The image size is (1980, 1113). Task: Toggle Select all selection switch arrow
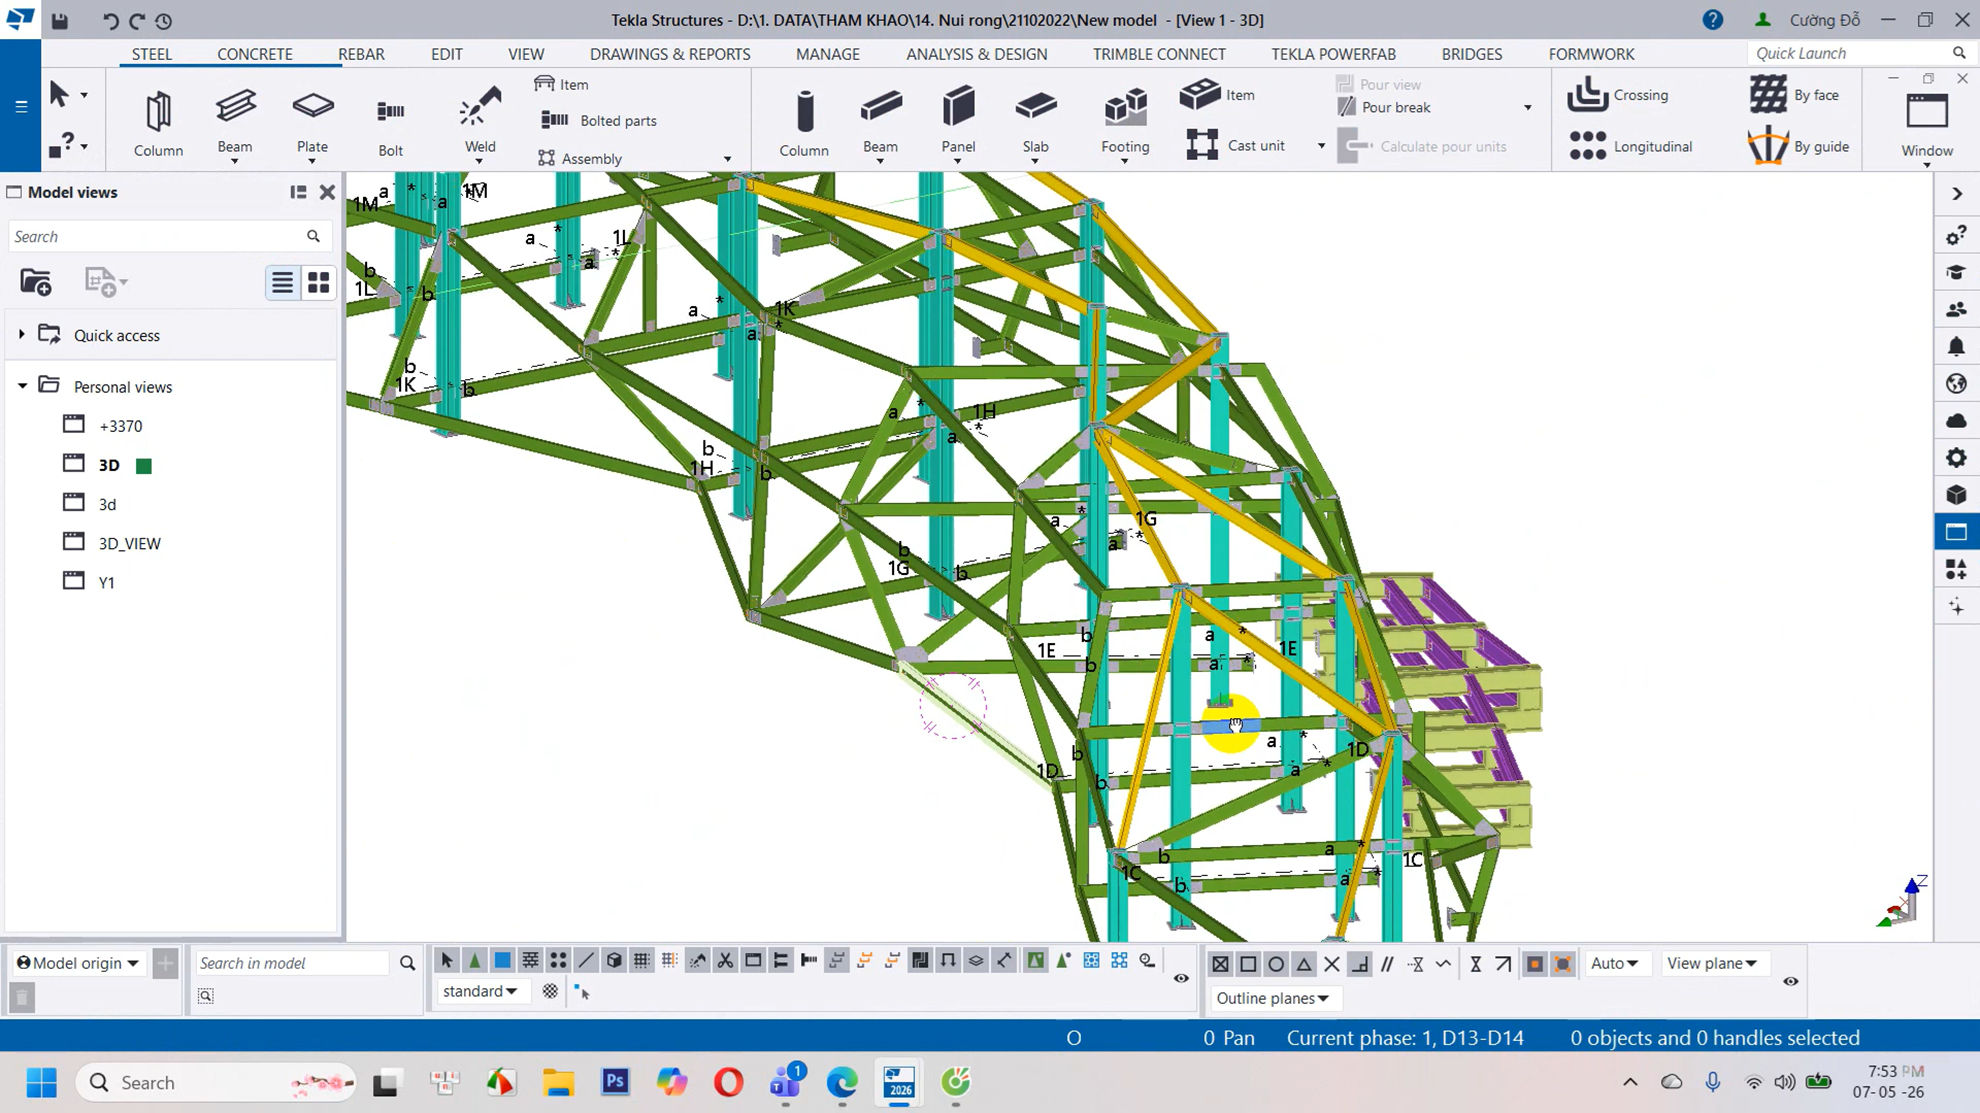[447, 961]
